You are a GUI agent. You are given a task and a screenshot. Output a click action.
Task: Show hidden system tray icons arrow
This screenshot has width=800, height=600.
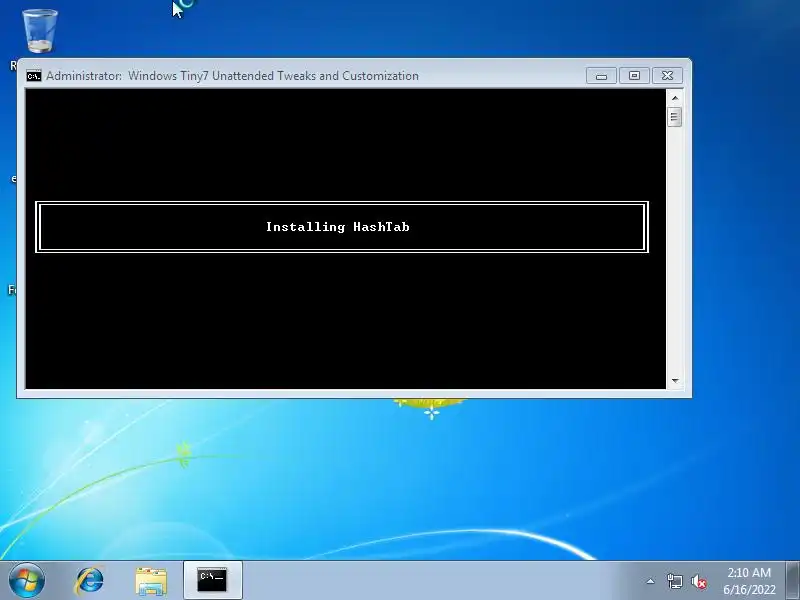(651, 581)
